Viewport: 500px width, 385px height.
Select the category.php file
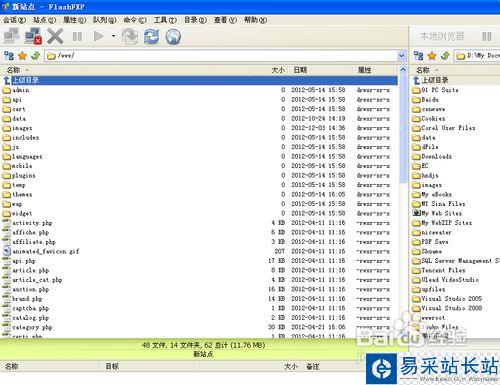coord(32,327)
